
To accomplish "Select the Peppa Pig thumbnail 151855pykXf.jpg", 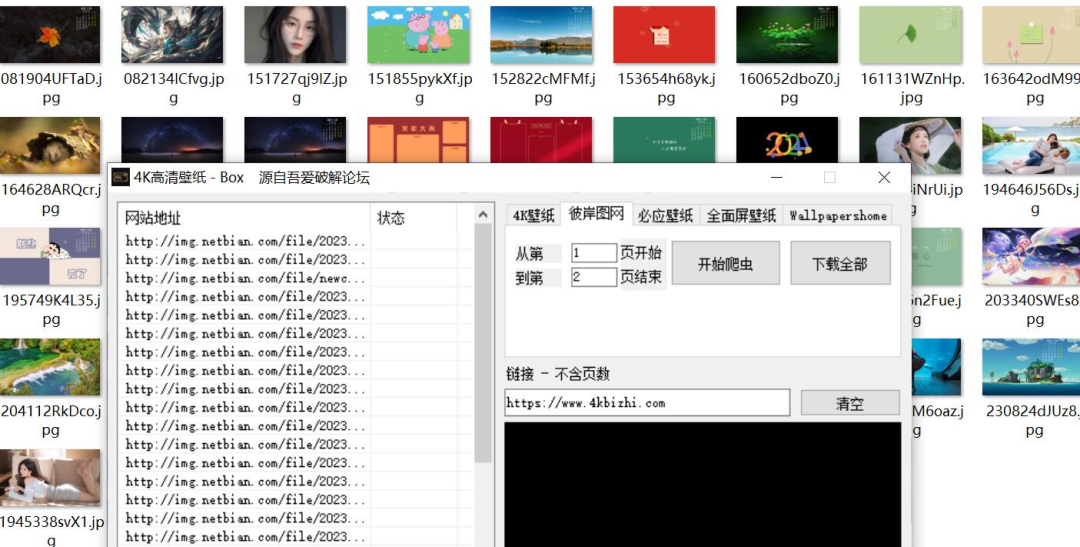I will [419, 34].
